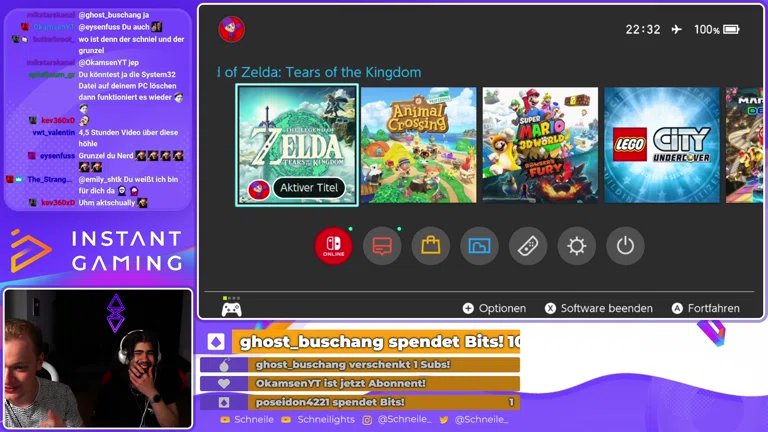Click the controller status icon
The height and width of the screenshot is (432, 768).
232,307
